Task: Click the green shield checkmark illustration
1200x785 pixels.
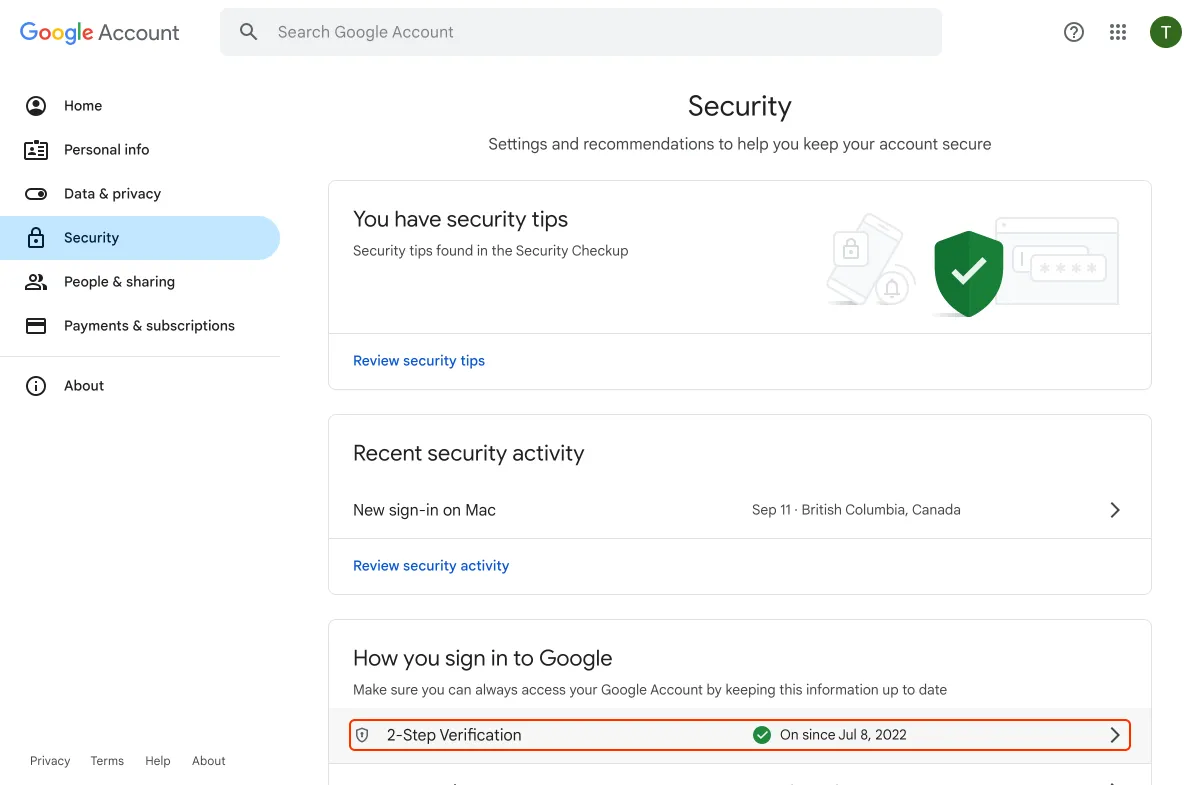Action: (968, 272)
